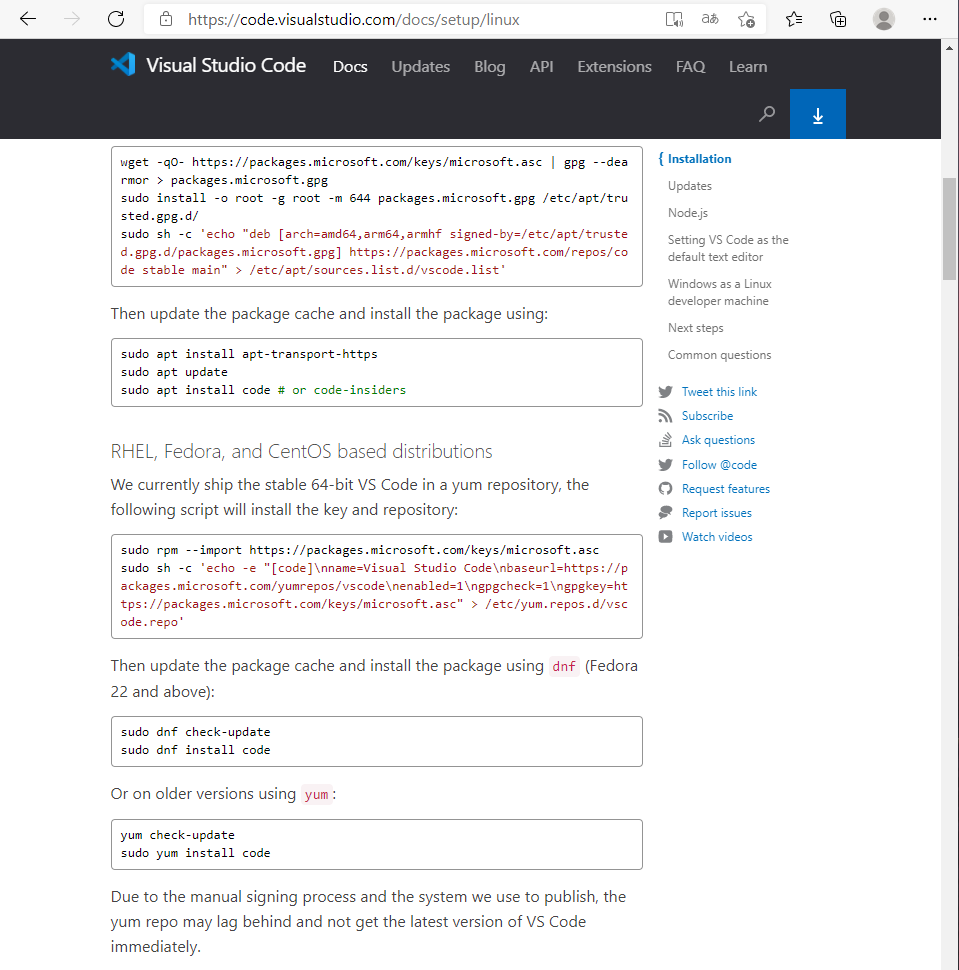
Task: Click the Follow @code link
Action: pyautogui.click(x=719, y=465)
